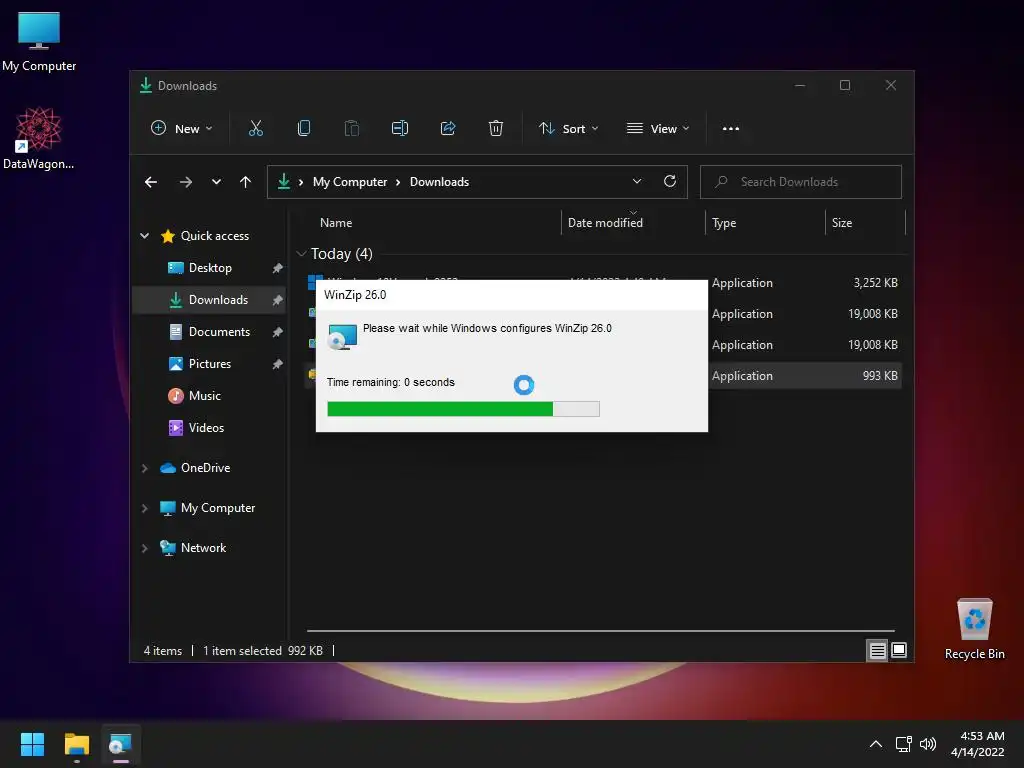Switch to details view icon in status bar

pos(877,650)
